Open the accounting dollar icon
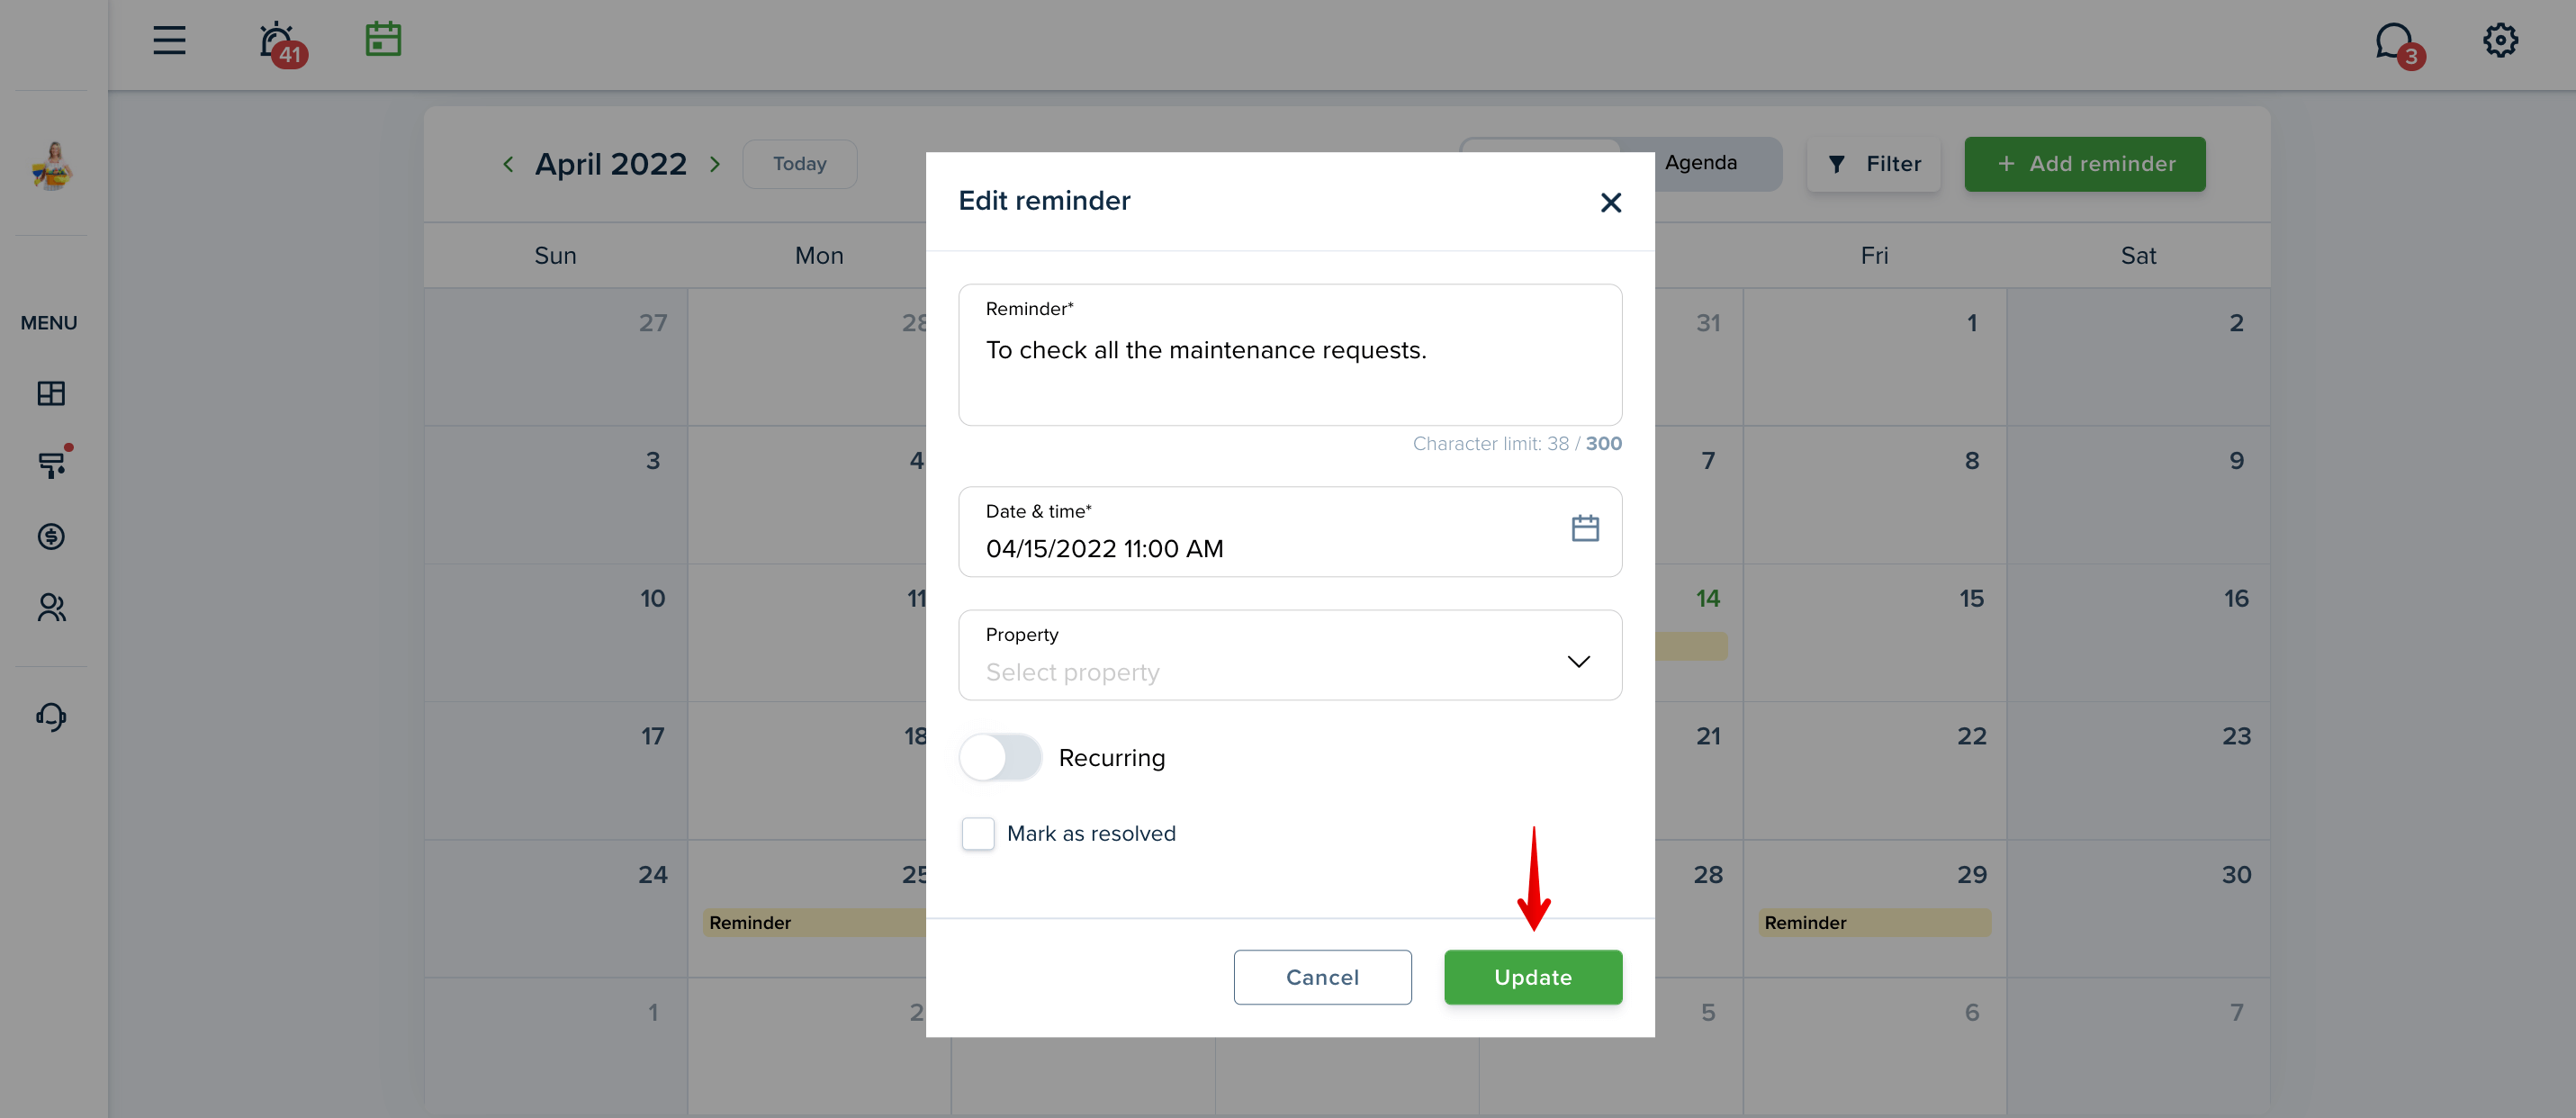Image resolution: width=2576 pixels, height=1118 pixels. [x=51, y=537]
